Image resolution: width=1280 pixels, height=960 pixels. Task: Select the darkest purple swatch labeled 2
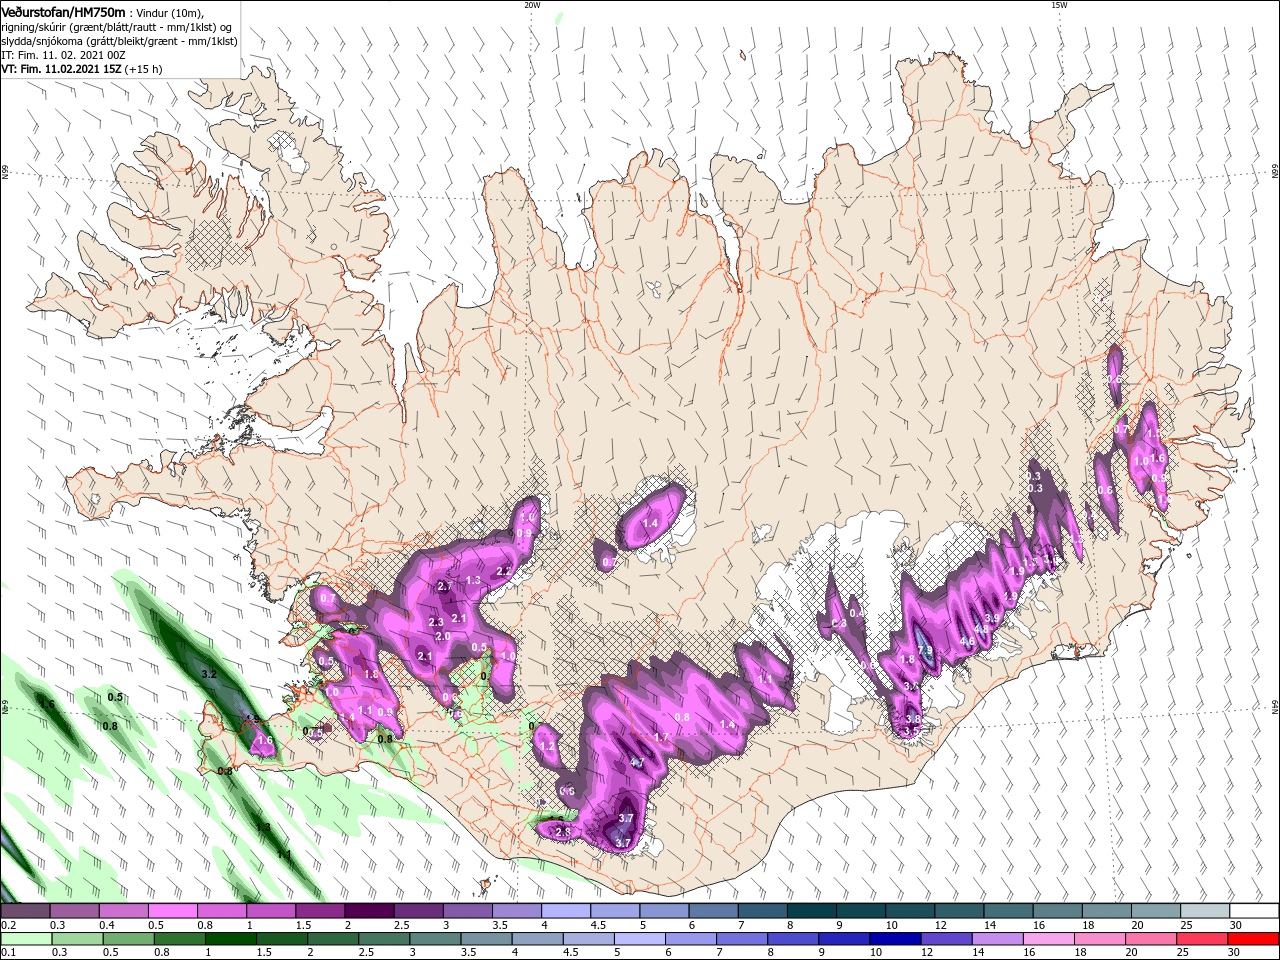point(369,911)
